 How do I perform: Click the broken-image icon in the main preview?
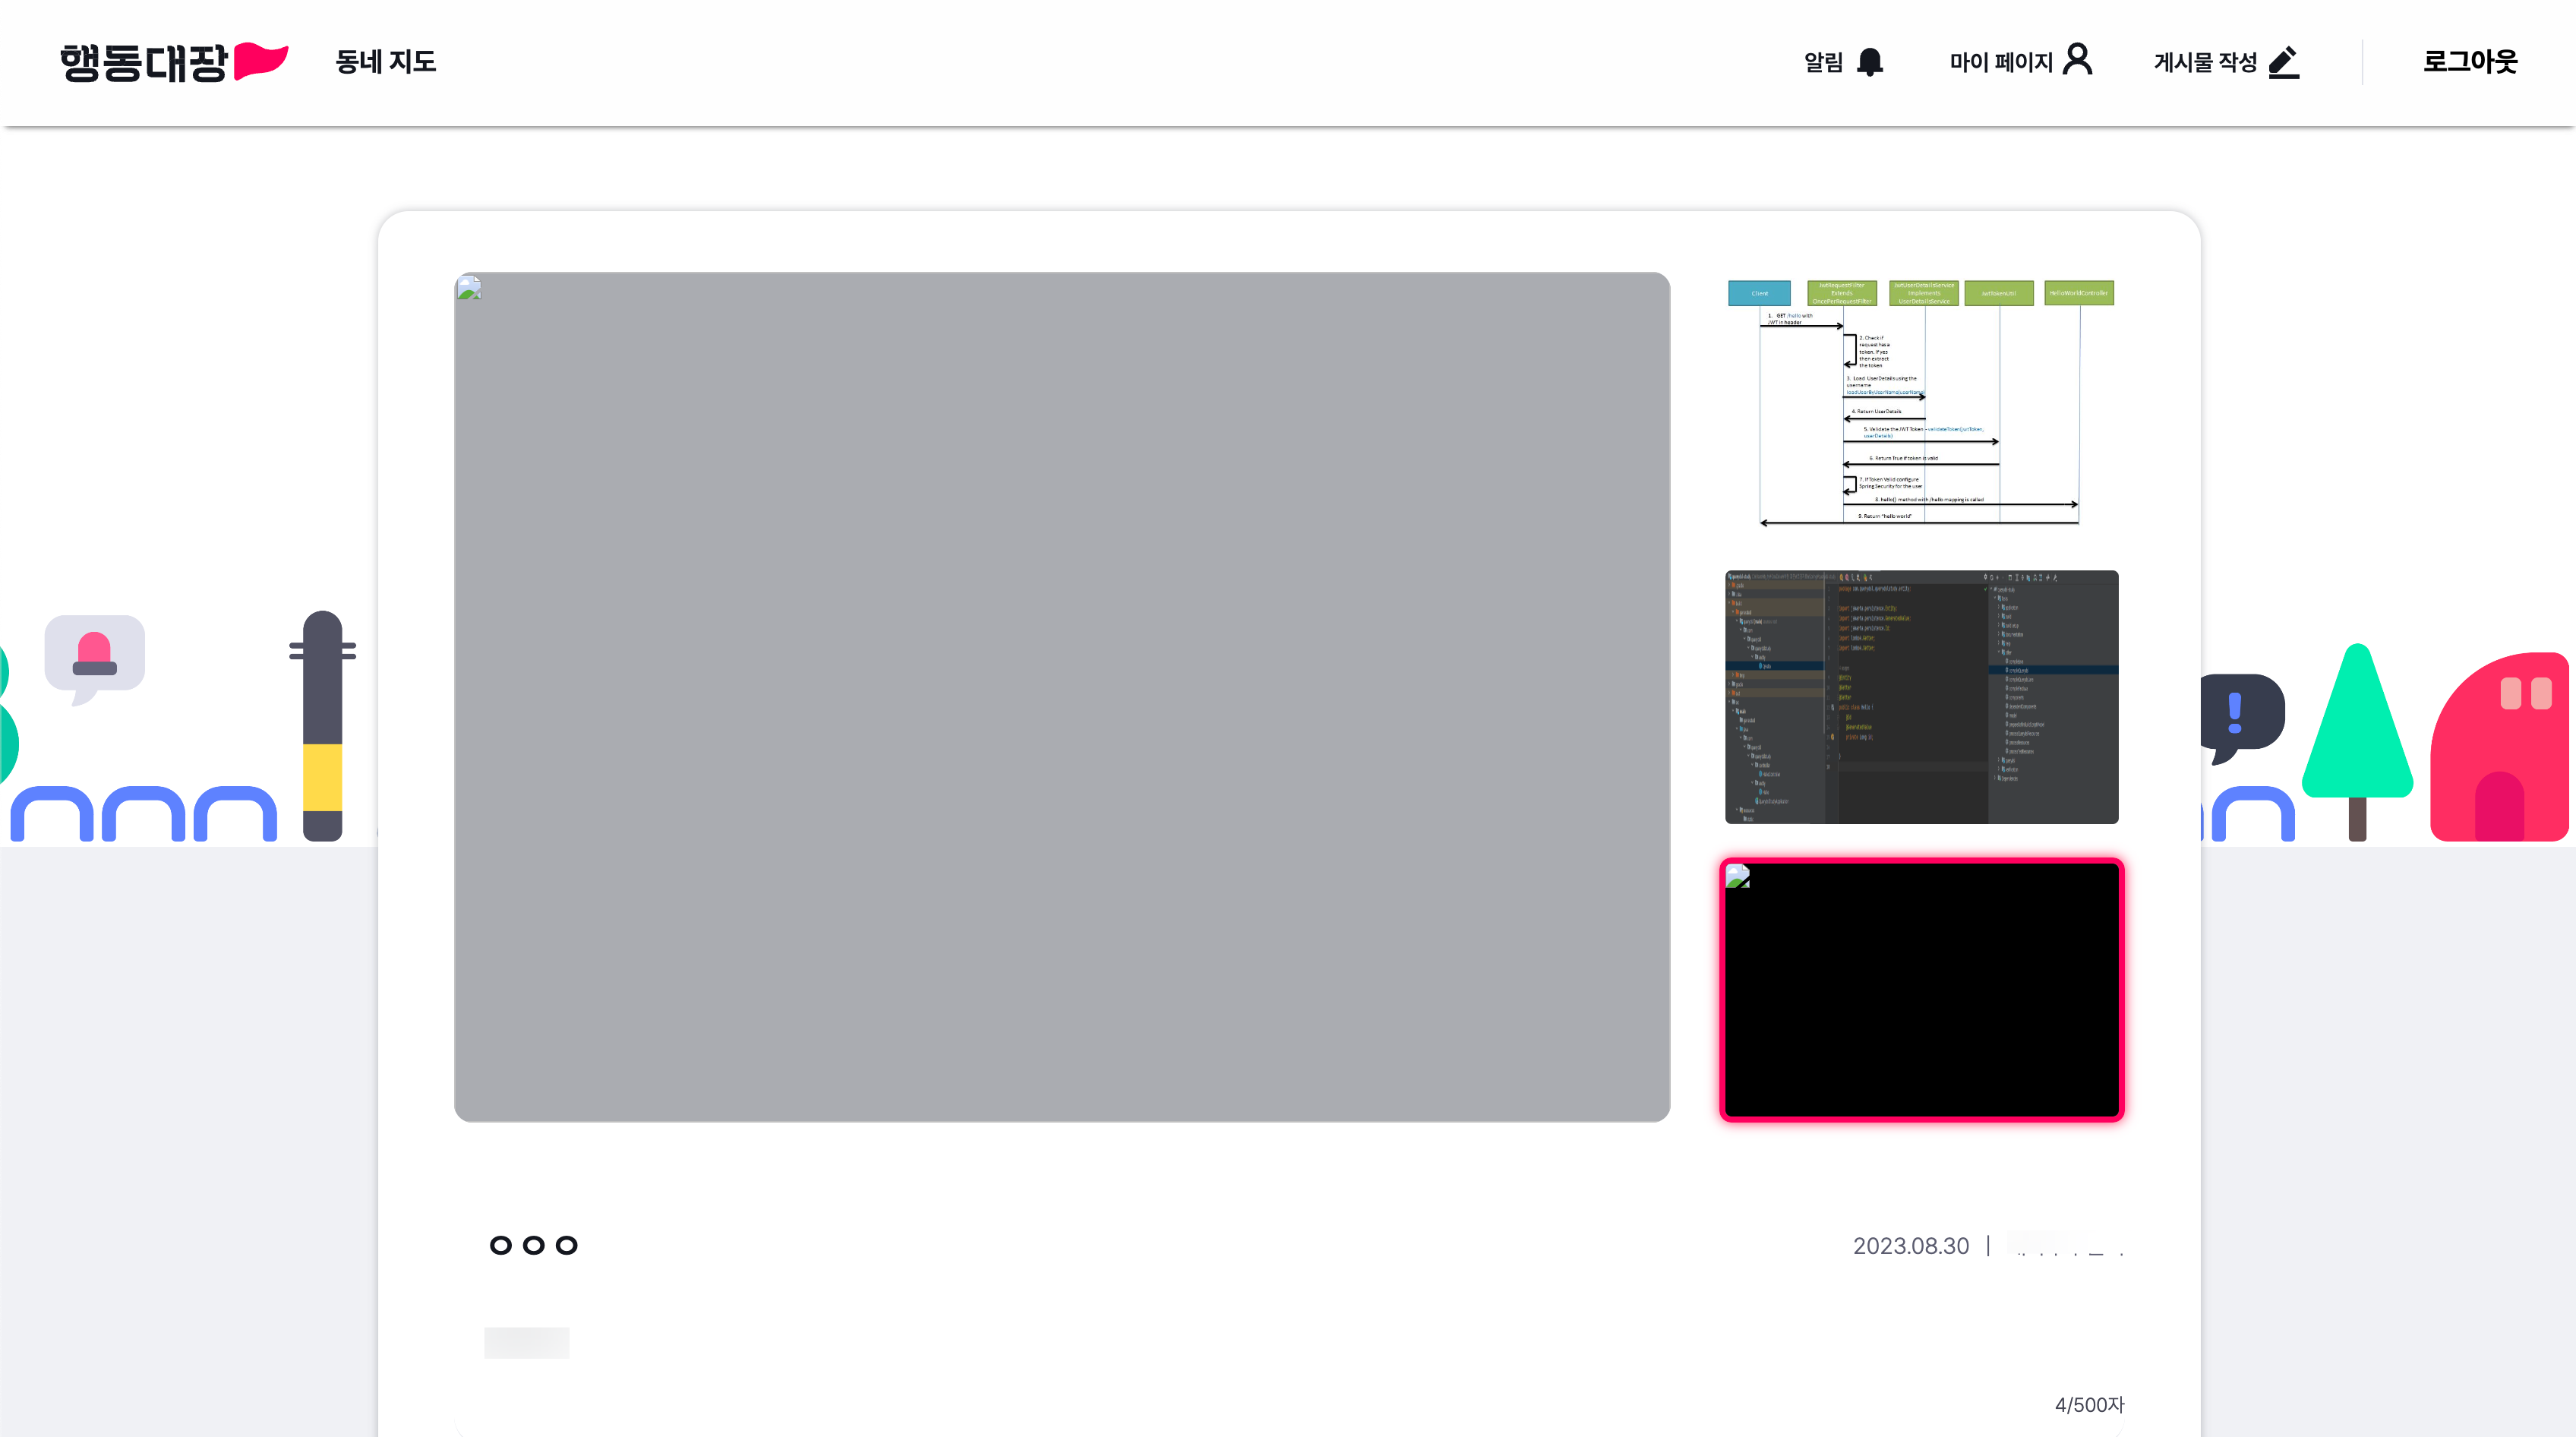point(469,288)
